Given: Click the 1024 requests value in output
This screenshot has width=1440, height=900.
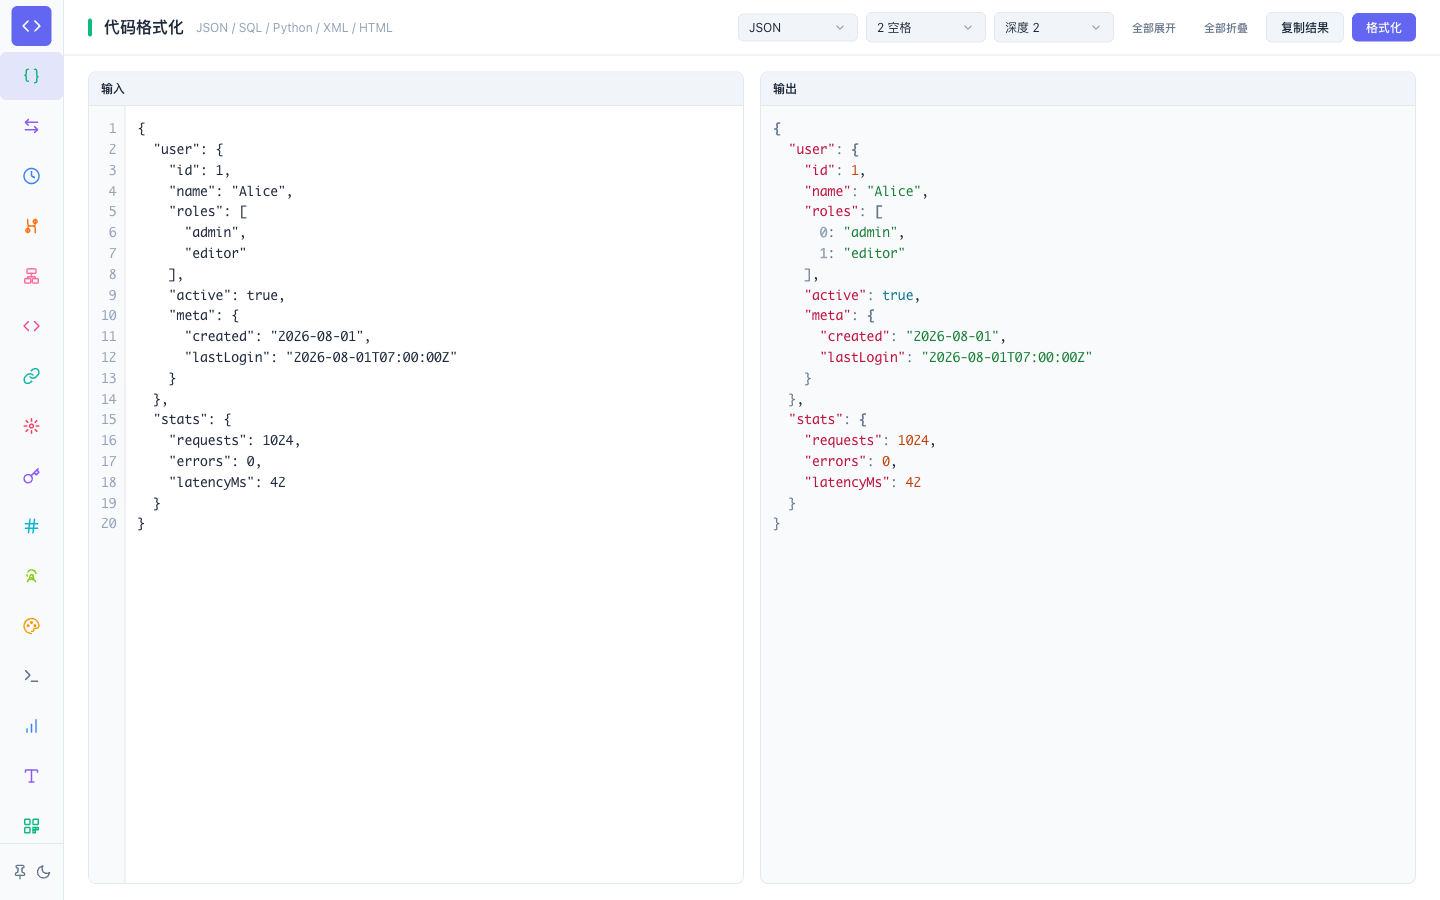Looking at the screenshot, I should (x=913, y=441).
